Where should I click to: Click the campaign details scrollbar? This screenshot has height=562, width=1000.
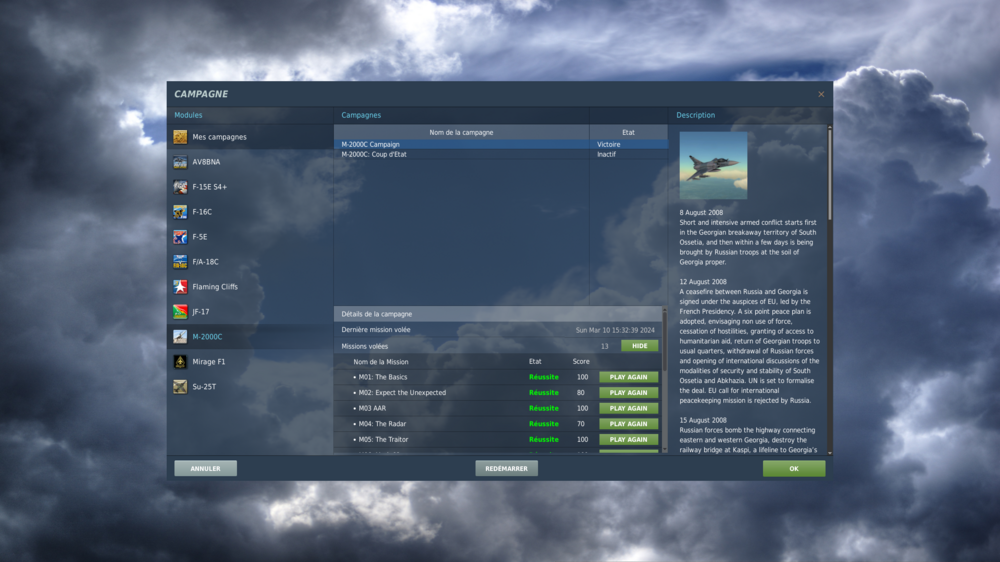click(x=665, y=340)
